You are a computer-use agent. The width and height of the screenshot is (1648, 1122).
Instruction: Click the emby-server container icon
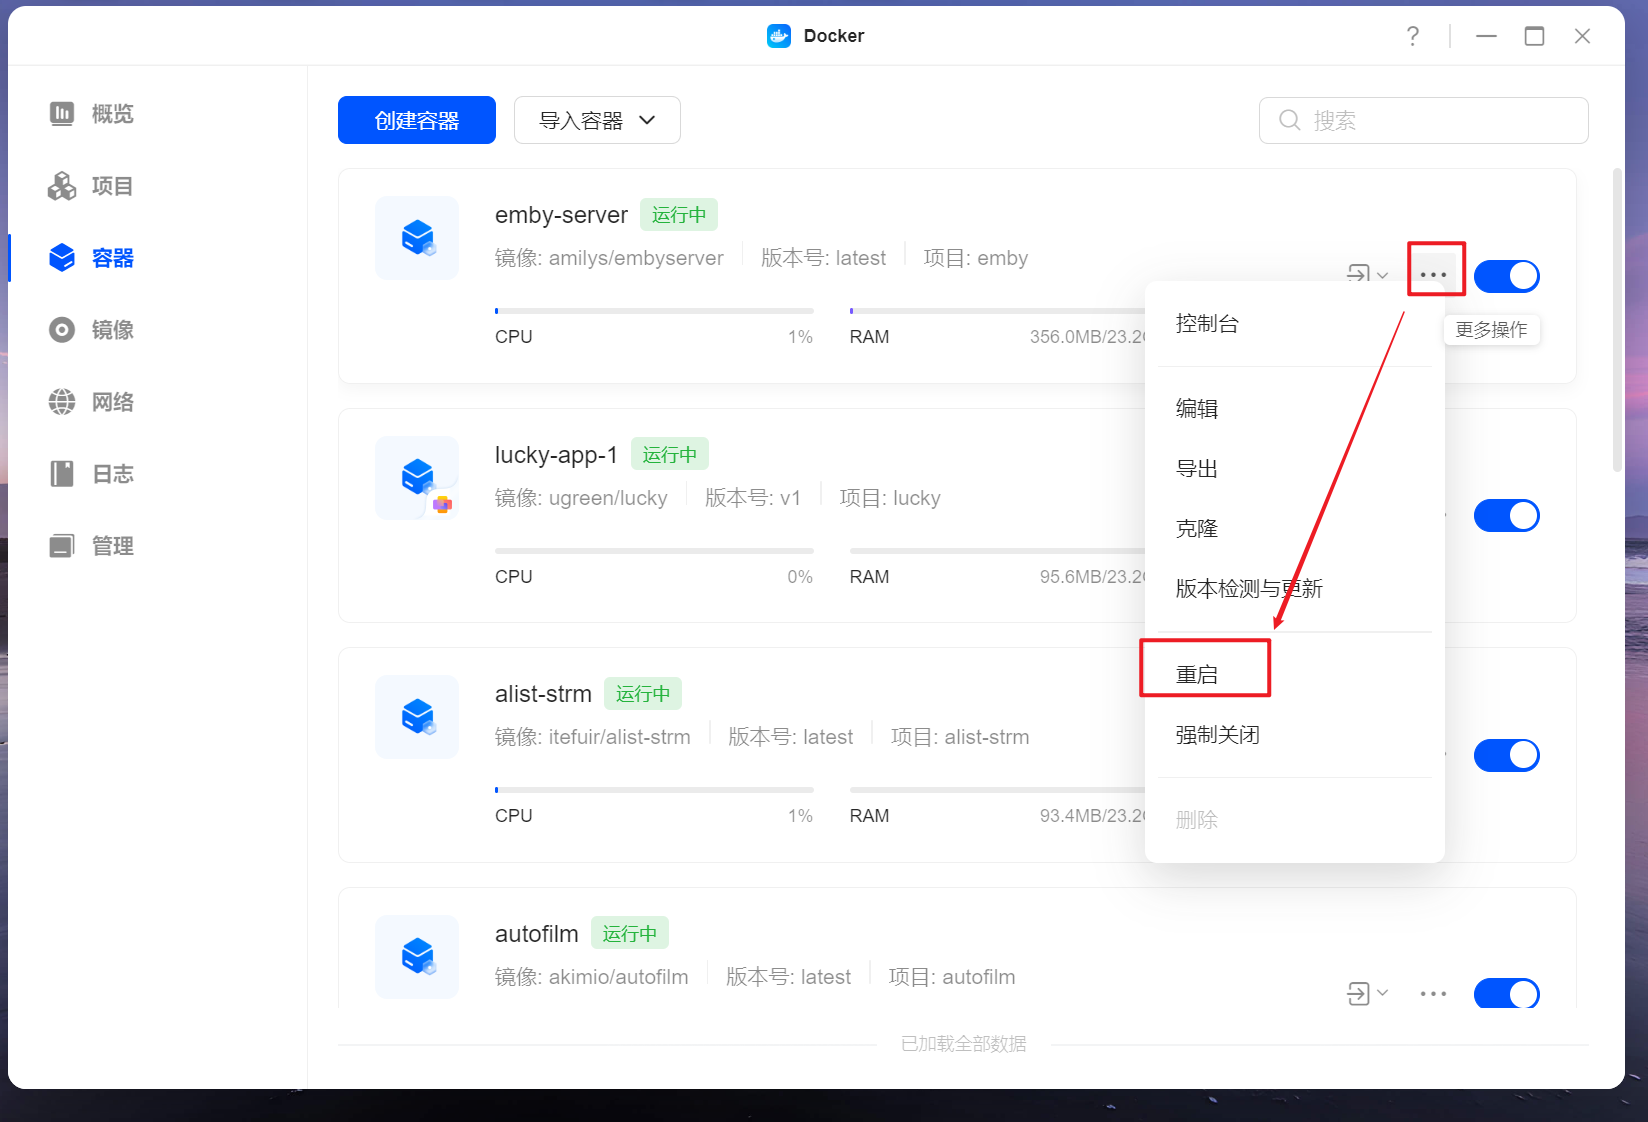pyautogui.click(x=417, y=238)
